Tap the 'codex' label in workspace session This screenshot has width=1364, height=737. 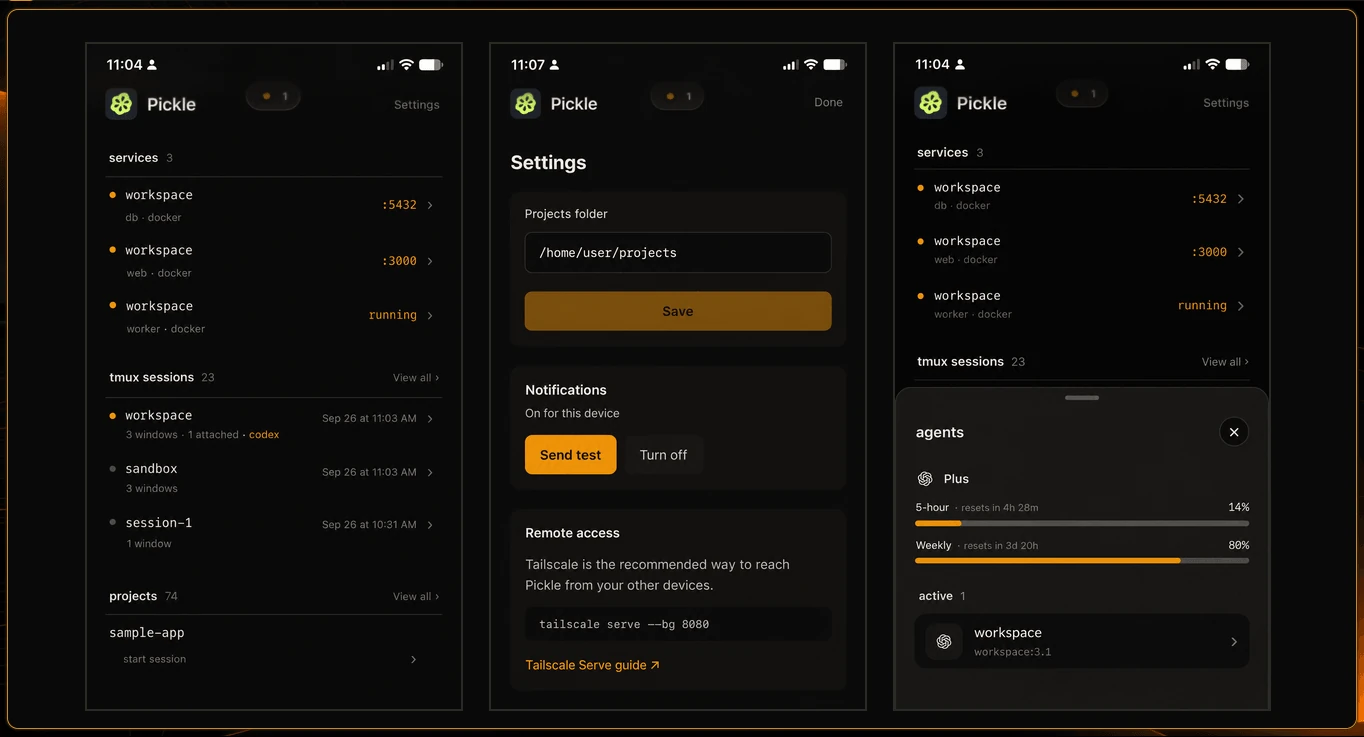click(x=264, y=435)
